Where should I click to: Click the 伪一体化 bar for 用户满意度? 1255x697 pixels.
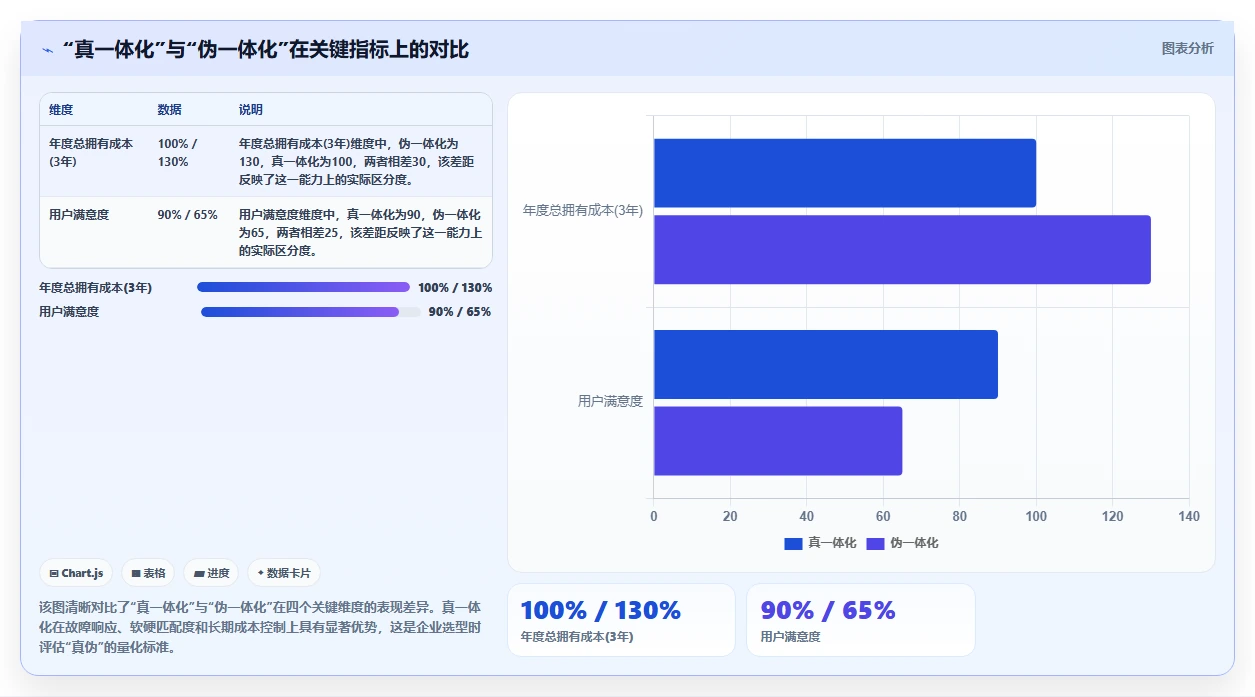[778, 441]
